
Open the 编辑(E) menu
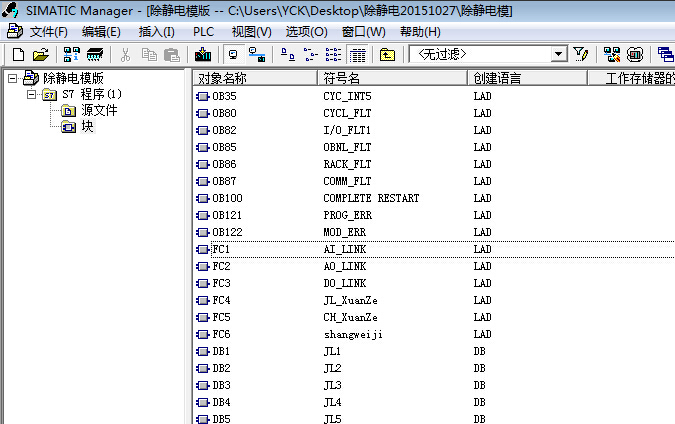[x=101, y=32]
